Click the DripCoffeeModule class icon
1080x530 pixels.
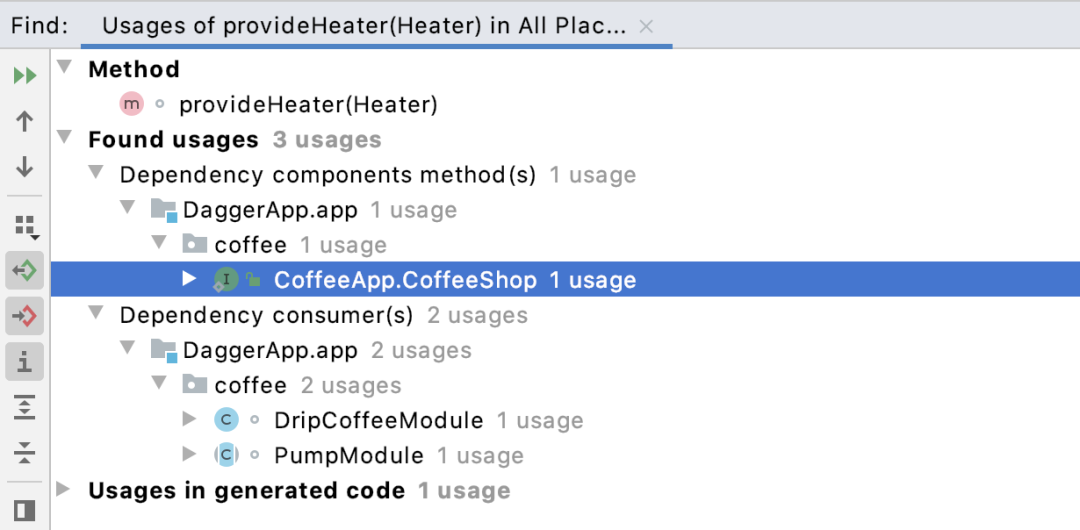(226, 421)
